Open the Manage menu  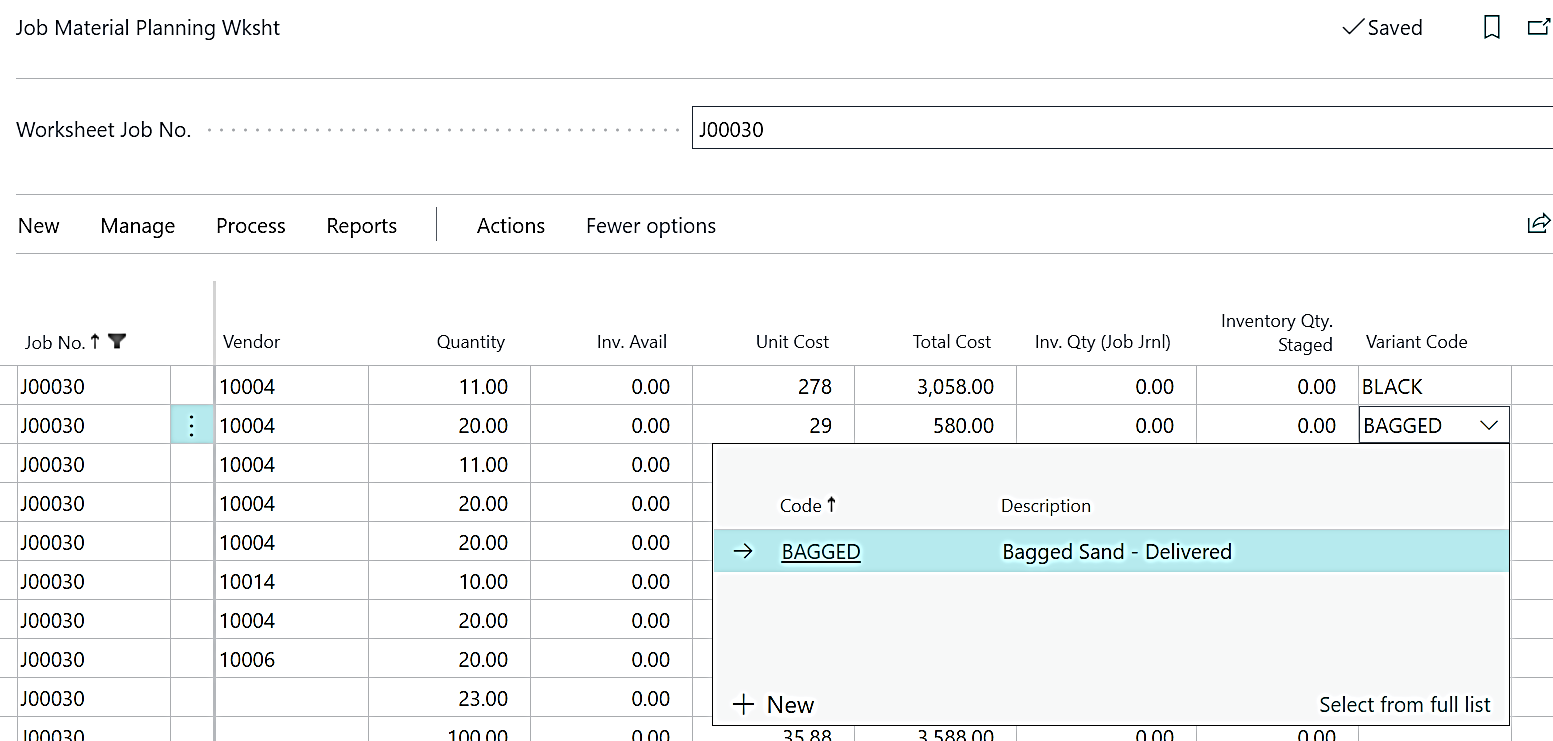coord(137,226)
